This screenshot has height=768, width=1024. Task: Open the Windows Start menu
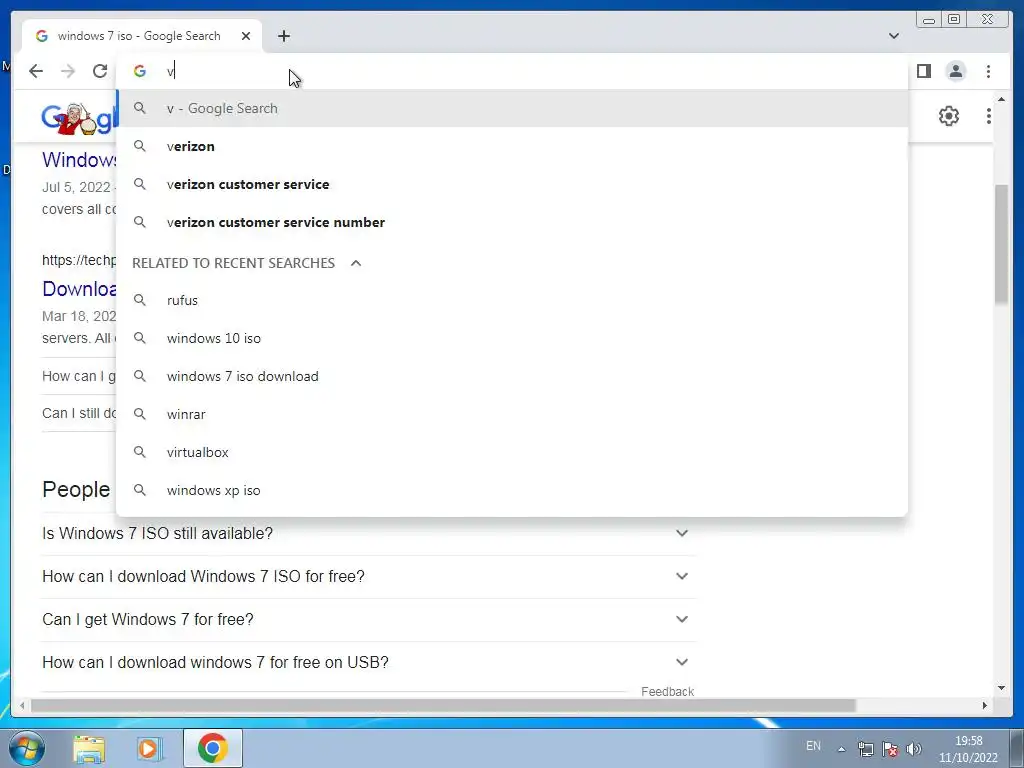(27, 748)
